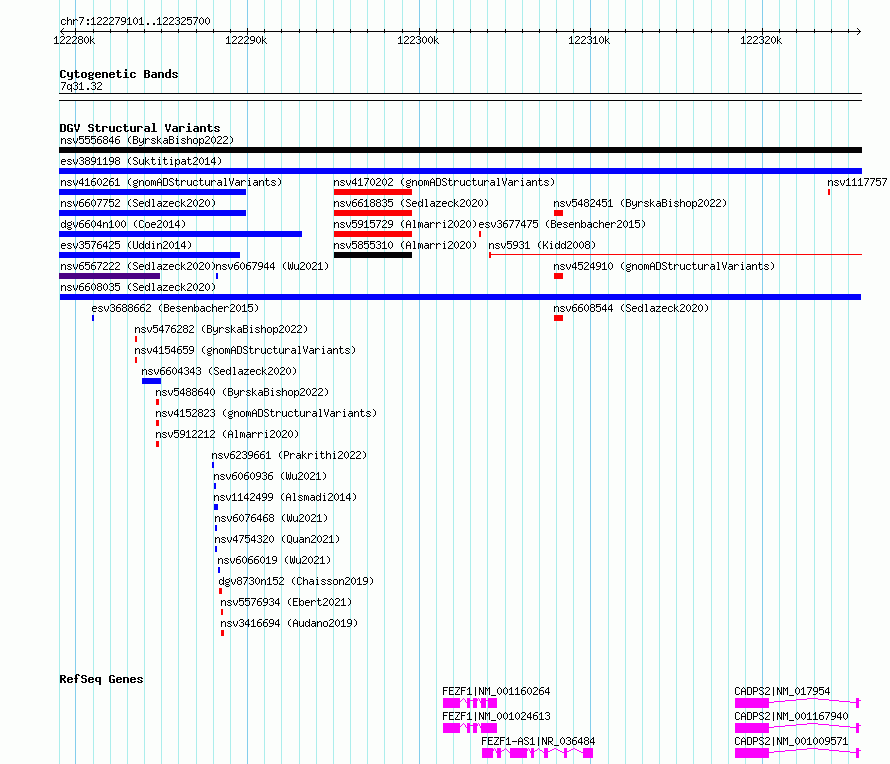Click the chr7:122279101..122325700 coordinate text
The width and height of the screenshot is (890, 764).
click(x=135, y=21)
